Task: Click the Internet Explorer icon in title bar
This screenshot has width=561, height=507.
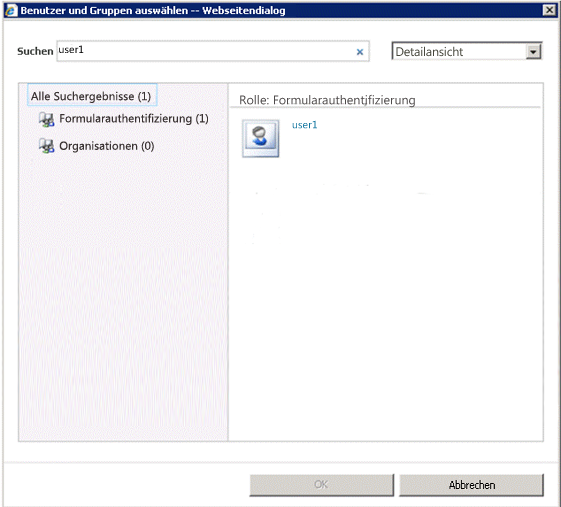Action: [x=11, y=10]
